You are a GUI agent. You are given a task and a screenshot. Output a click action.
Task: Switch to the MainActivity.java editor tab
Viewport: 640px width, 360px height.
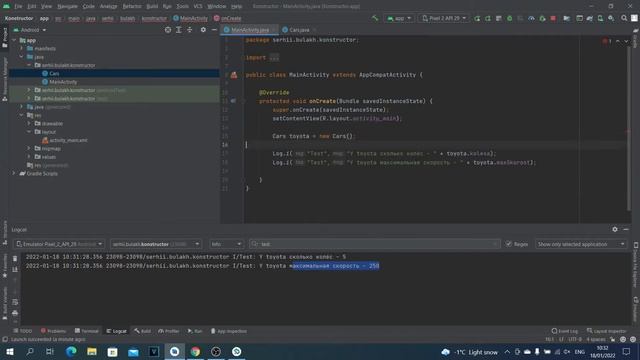(249, 30)
